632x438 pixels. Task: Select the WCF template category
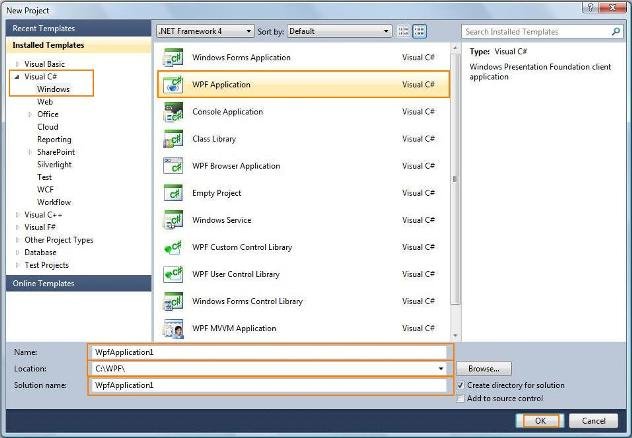45,190
